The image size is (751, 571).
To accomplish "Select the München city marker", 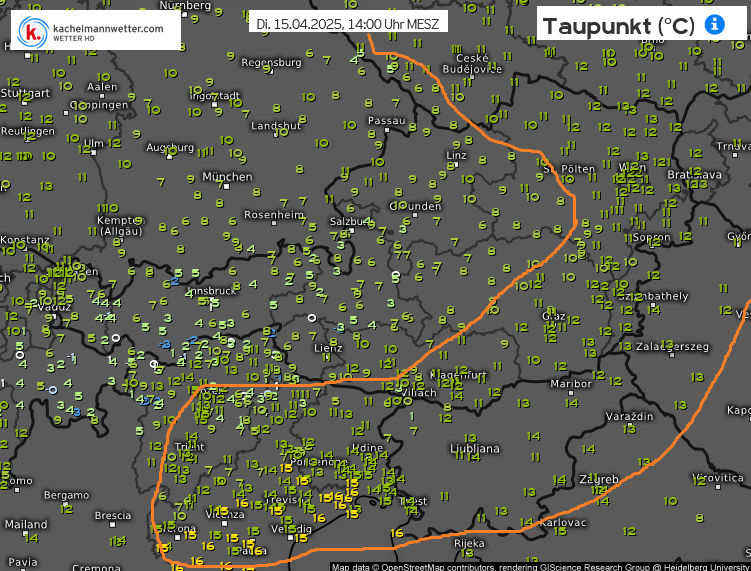I will coord(227,187).
